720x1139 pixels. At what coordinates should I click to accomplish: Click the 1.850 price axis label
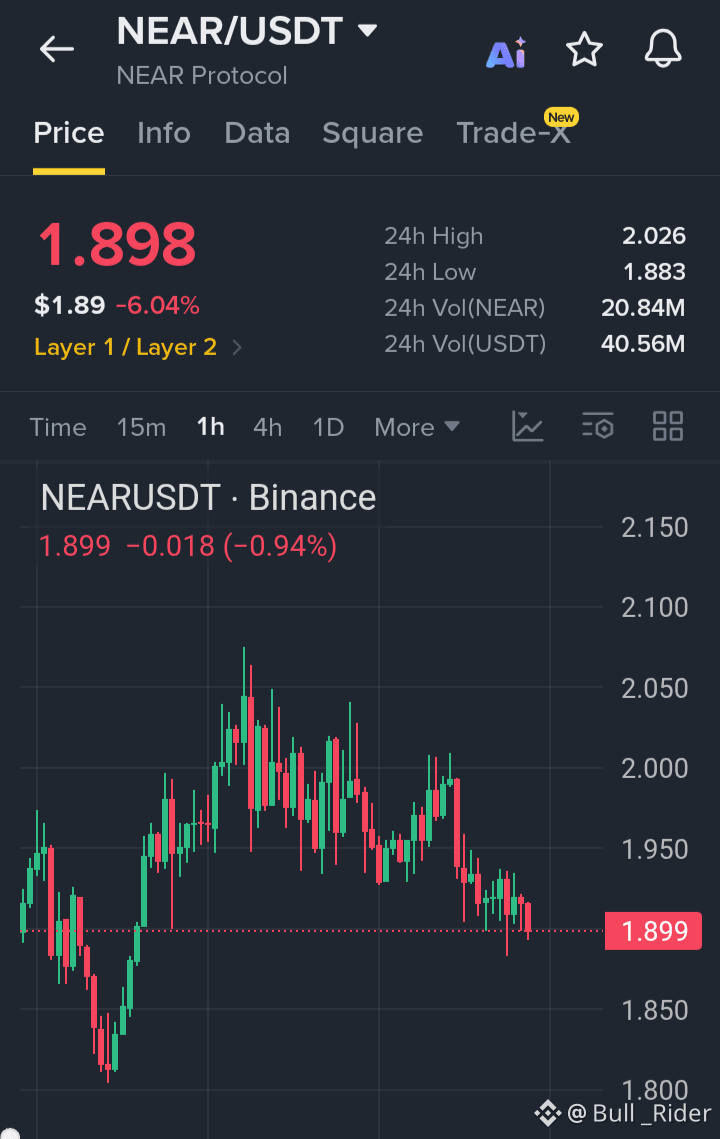click(655, 1010)
